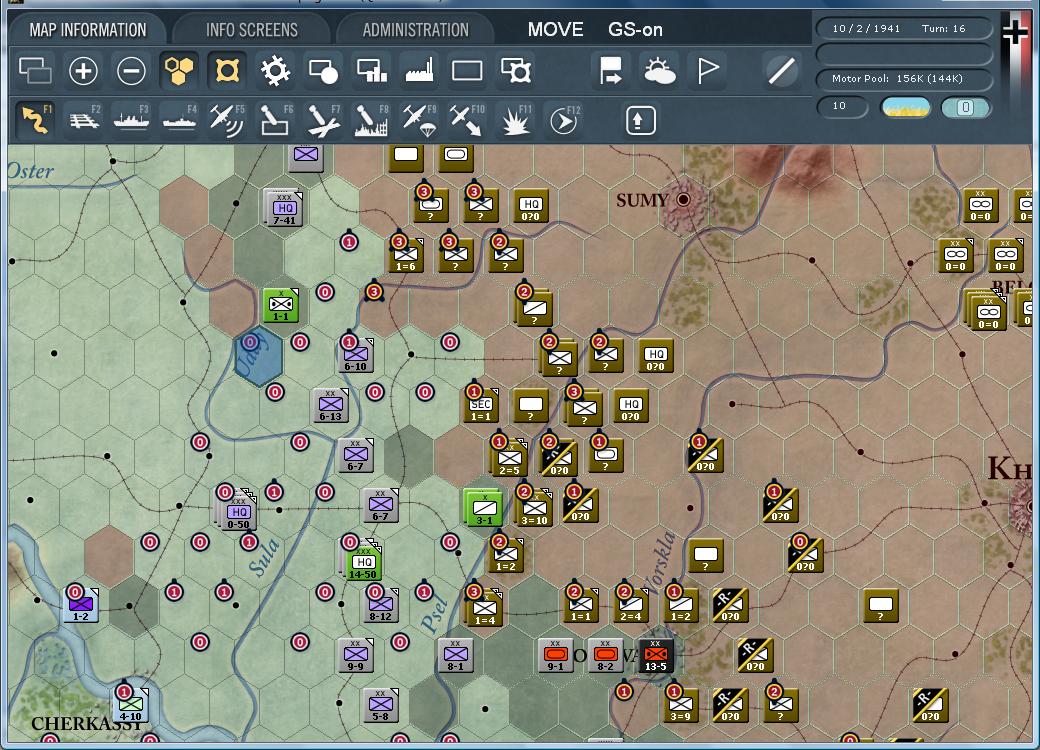Toggle the hex grid honeycomb overlay
Viewport: 1040px width, 750px height.
tap(177, 70)
